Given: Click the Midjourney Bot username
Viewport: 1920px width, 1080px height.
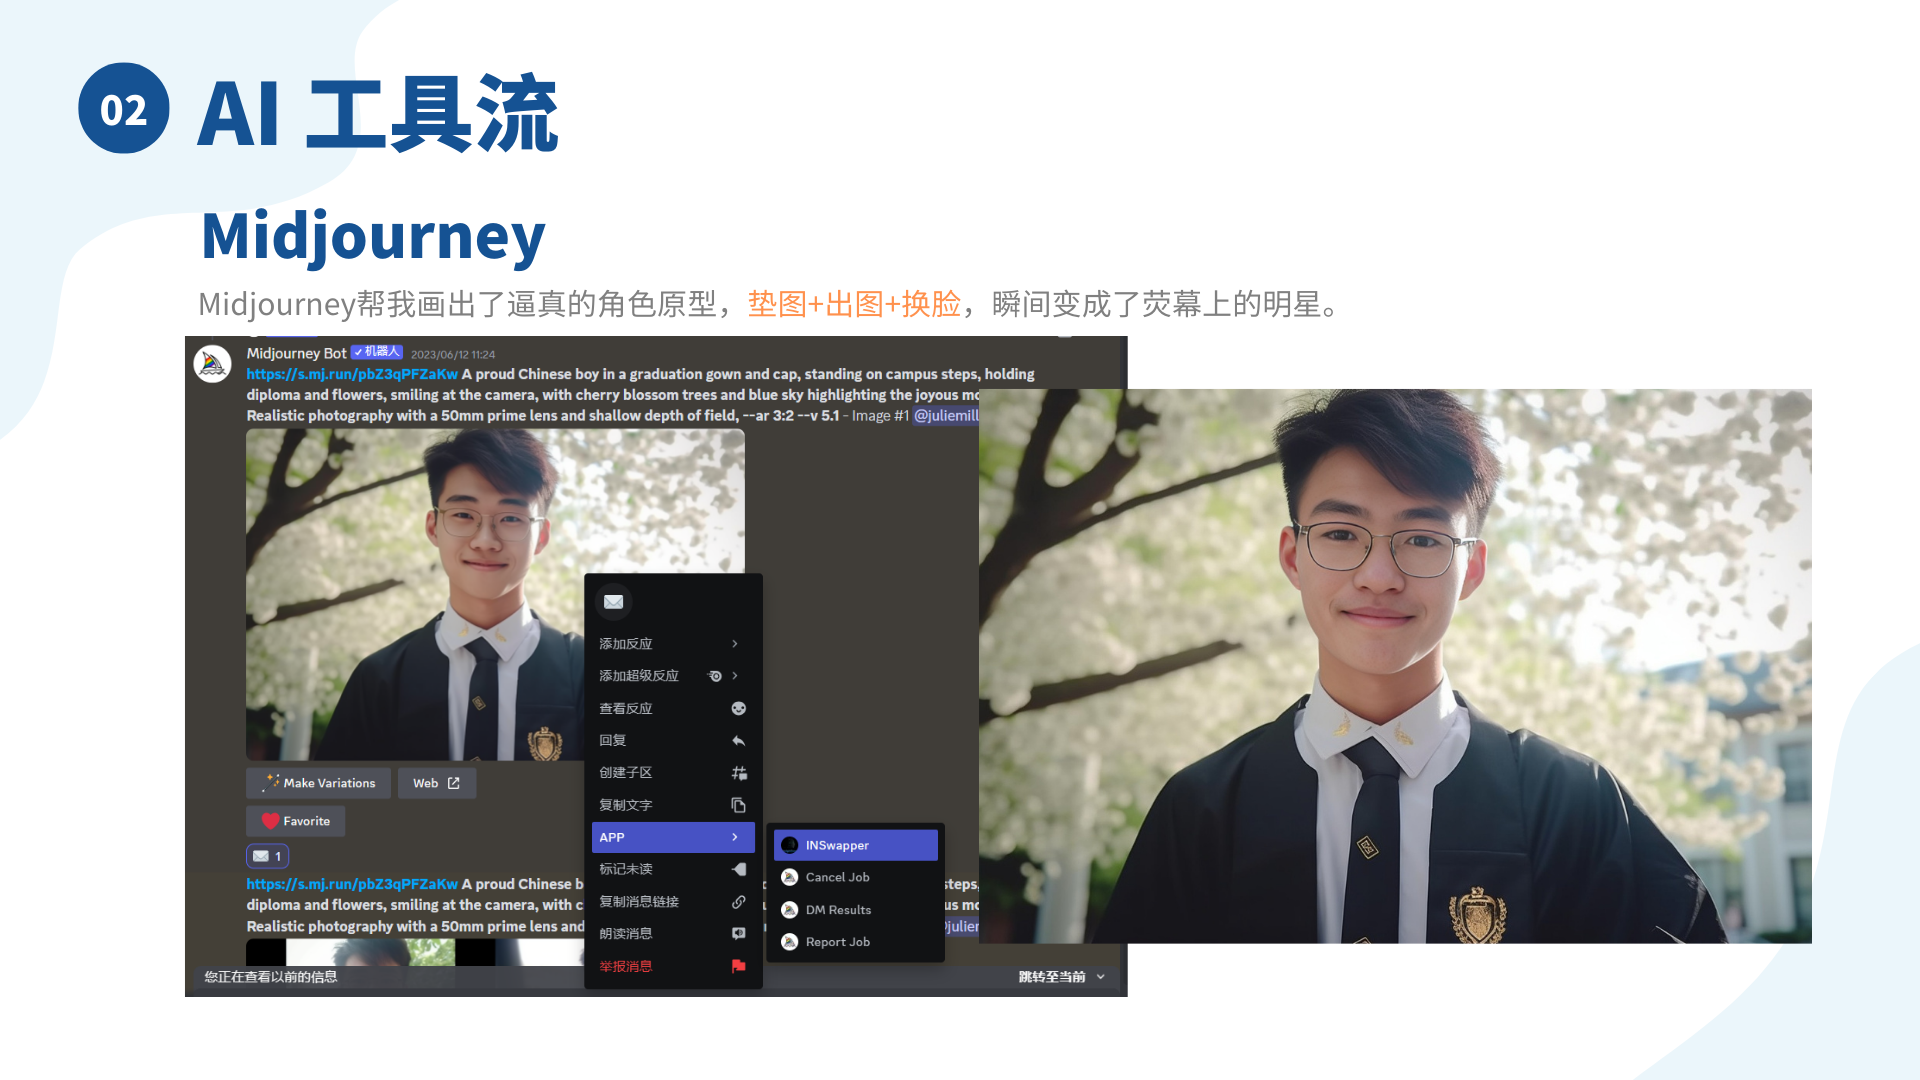Looking at the screenshot, I should point(297,353).
